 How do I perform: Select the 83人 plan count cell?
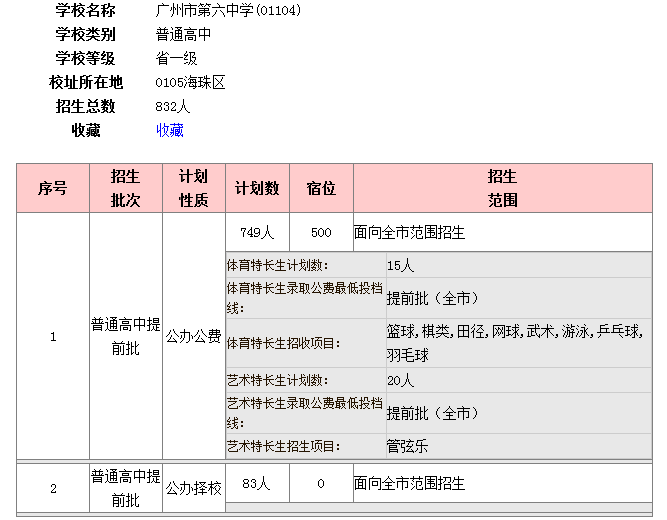tap(257, 483)
